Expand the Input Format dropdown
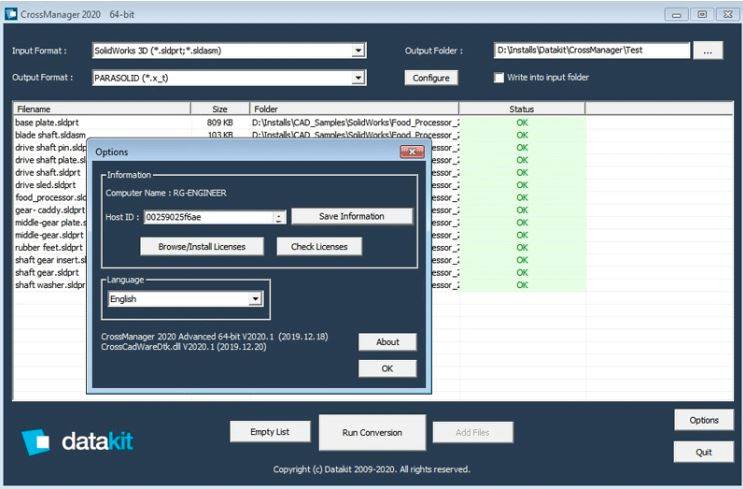 [358, 51]
